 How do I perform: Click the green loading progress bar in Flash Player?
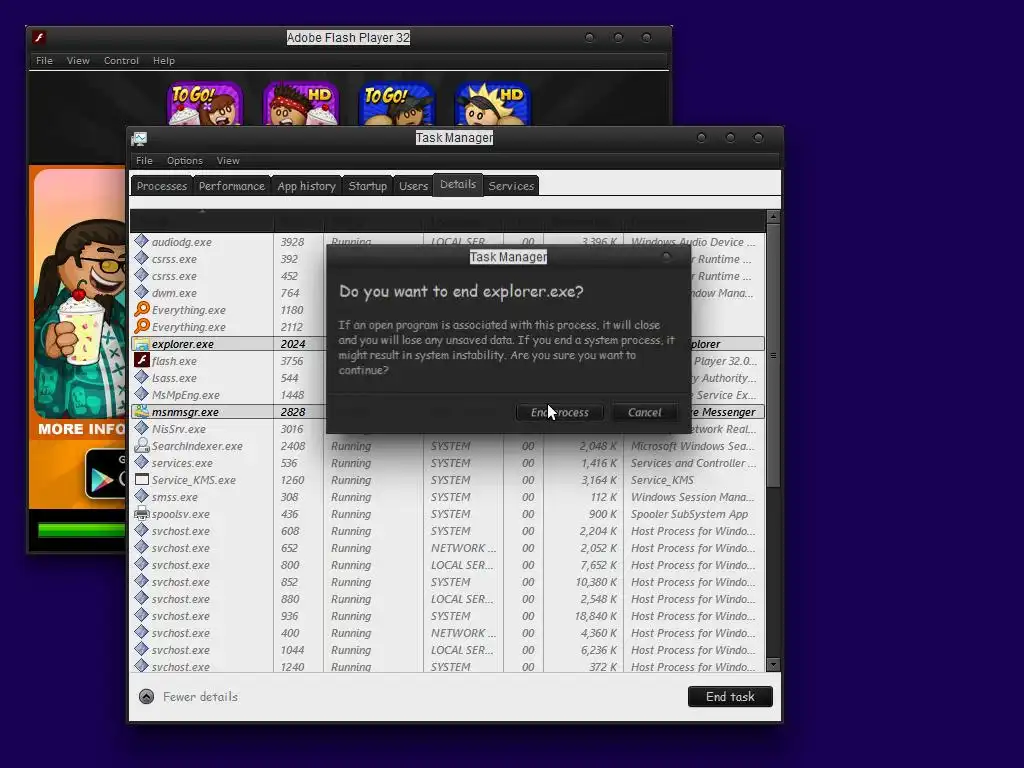pyautogui.click(x=82, y=530)
